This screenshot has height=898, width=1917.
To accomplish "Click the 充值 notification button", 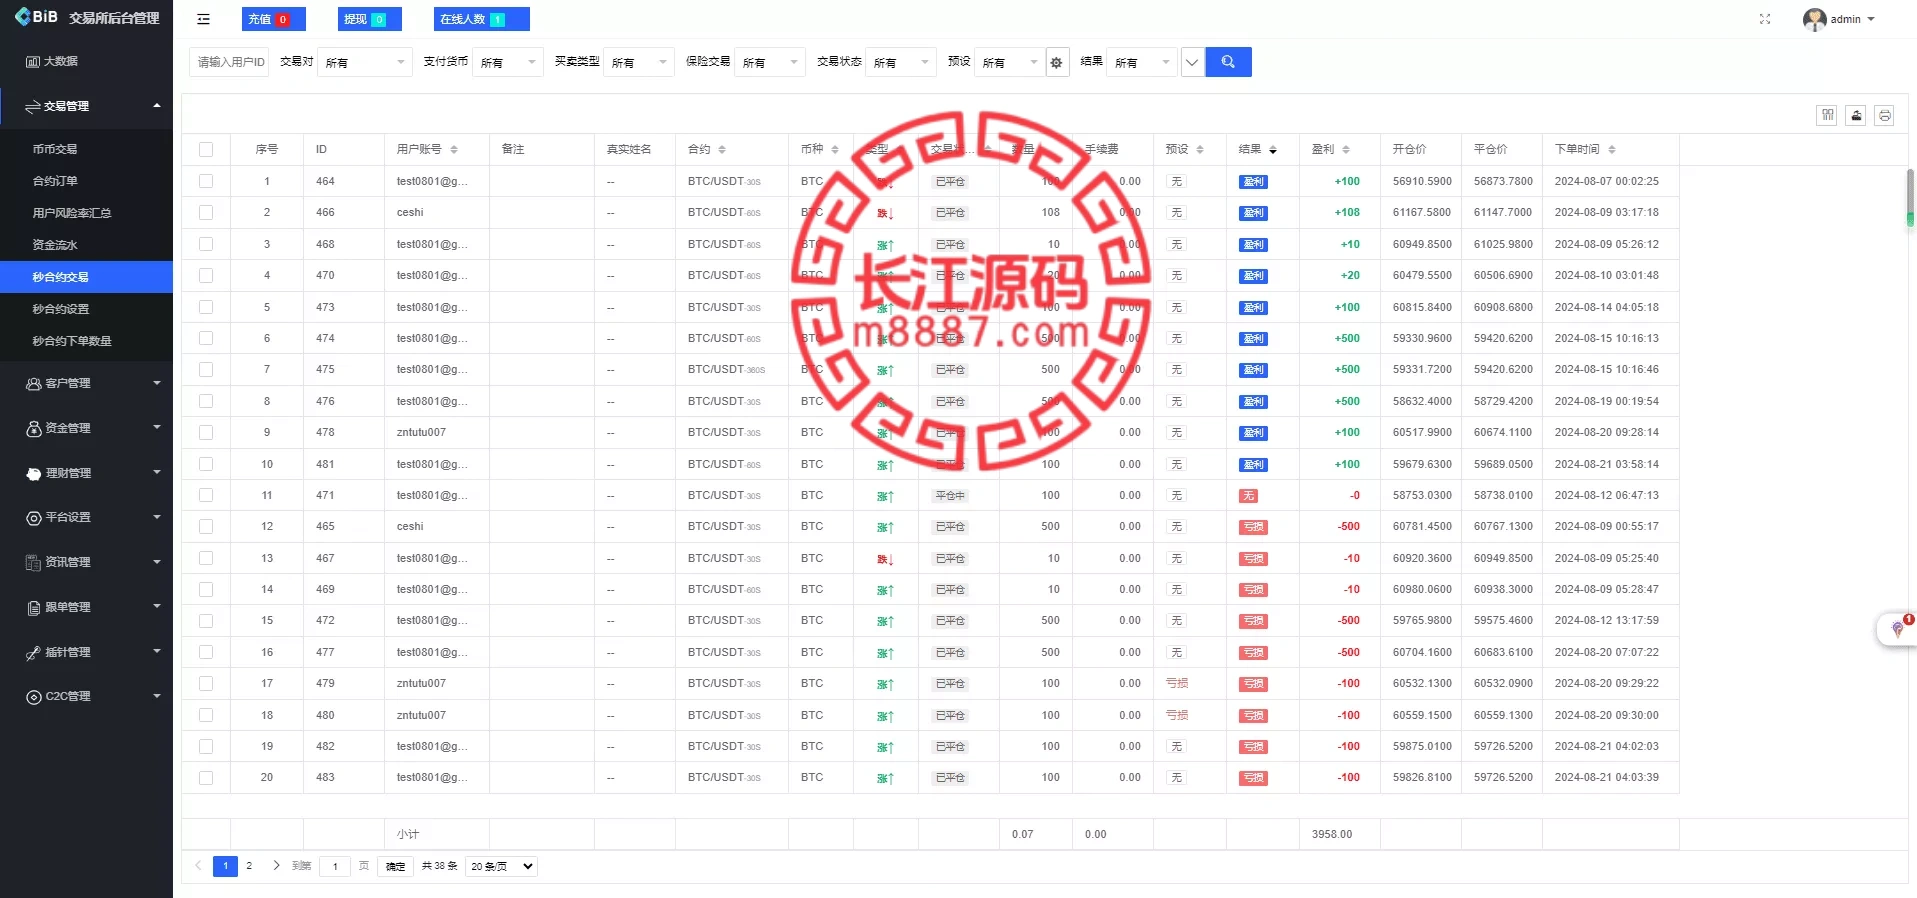I will pos(274,19).
